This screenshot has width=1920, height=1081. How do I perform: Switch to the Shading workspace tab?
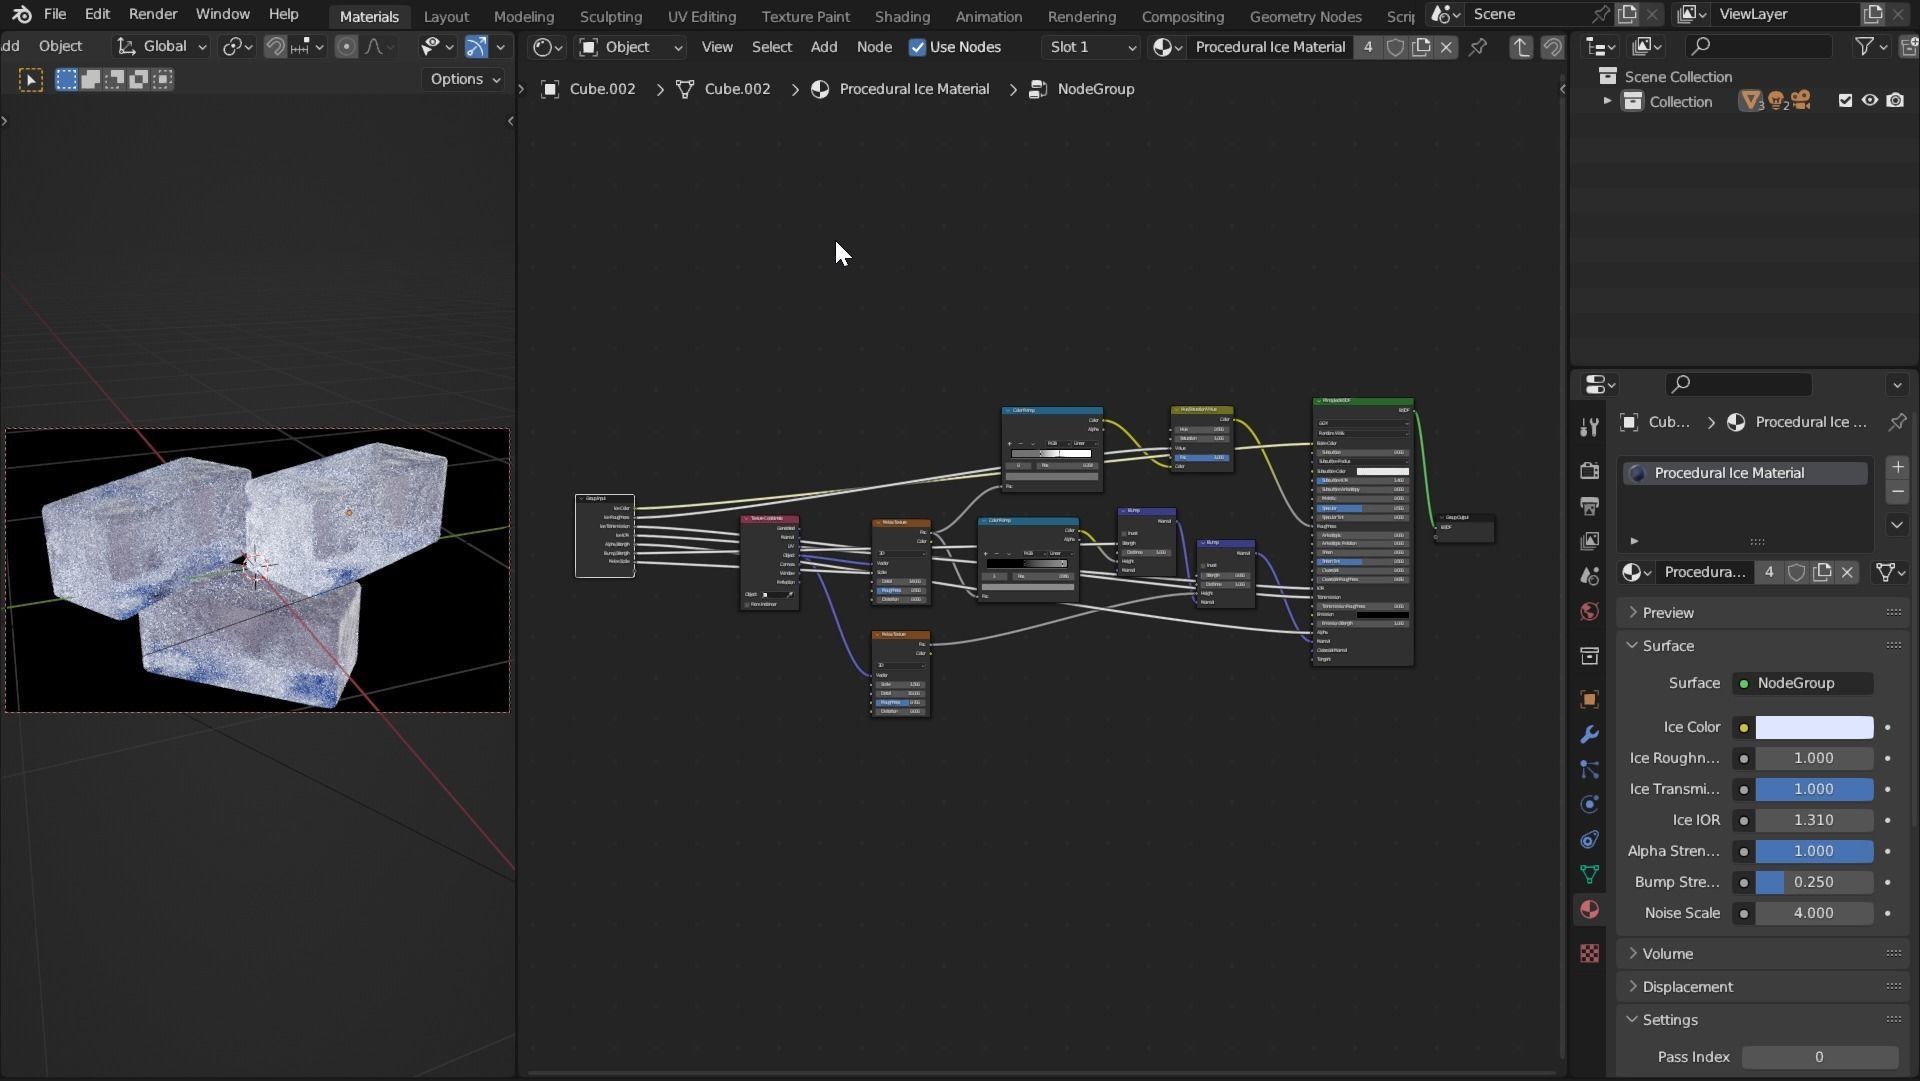pyautogui.click(x=902, y=16)
